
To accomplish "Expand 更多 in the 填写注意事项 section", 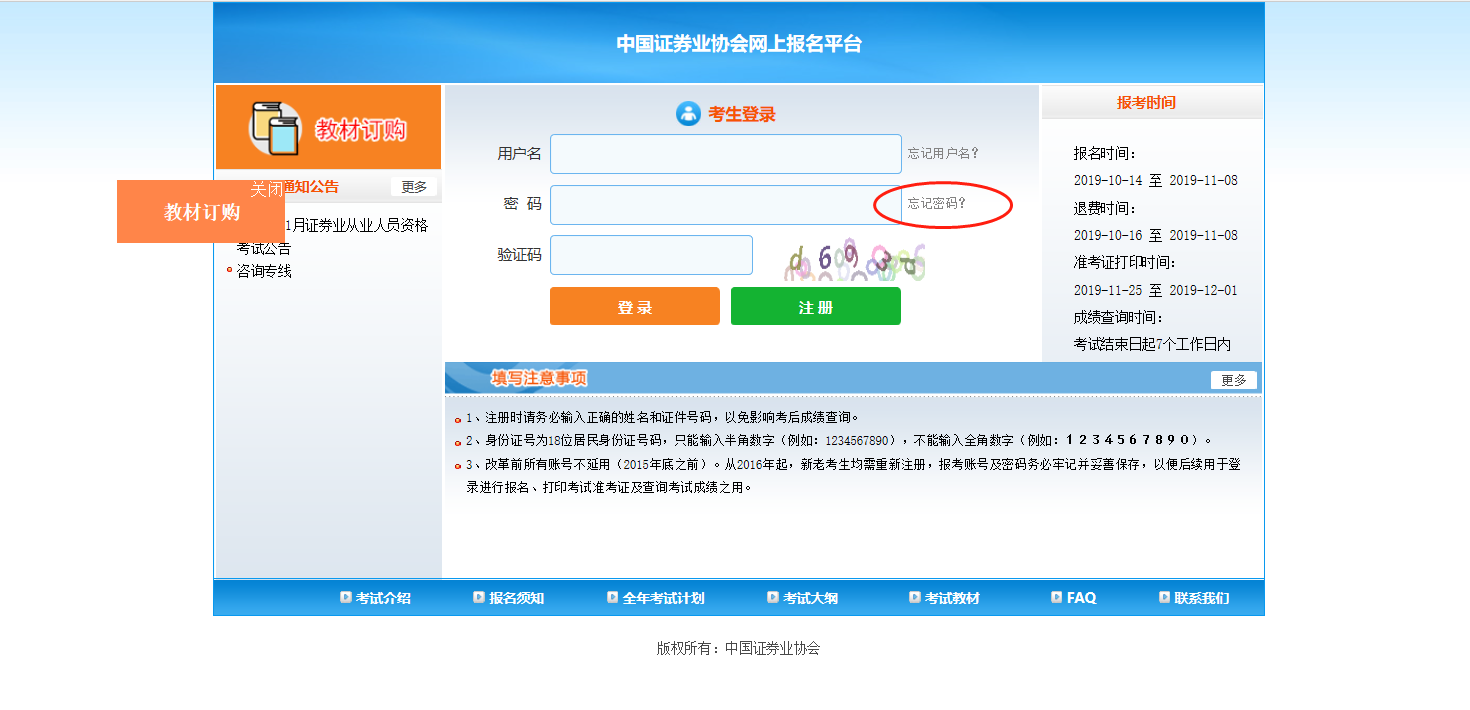I will (x=1233, y=380).
